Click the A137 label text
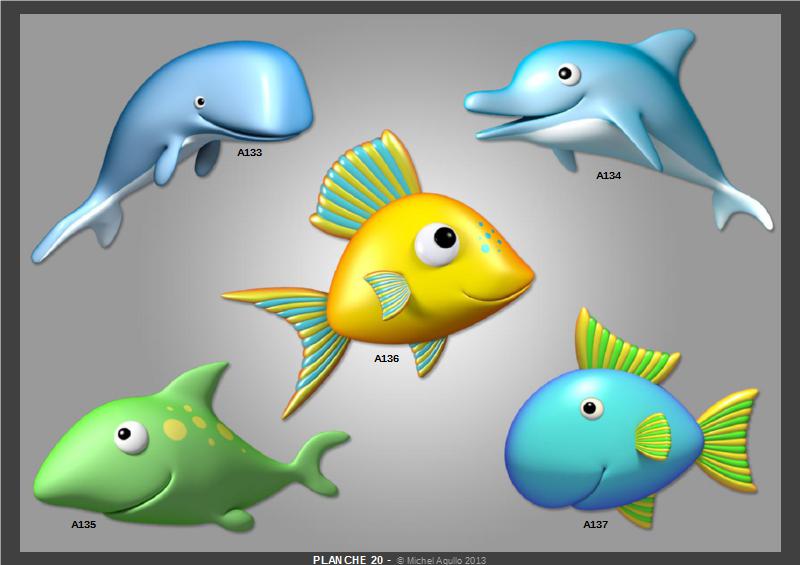The width and height of the screenshot is (800, 565). click(596, 524)
